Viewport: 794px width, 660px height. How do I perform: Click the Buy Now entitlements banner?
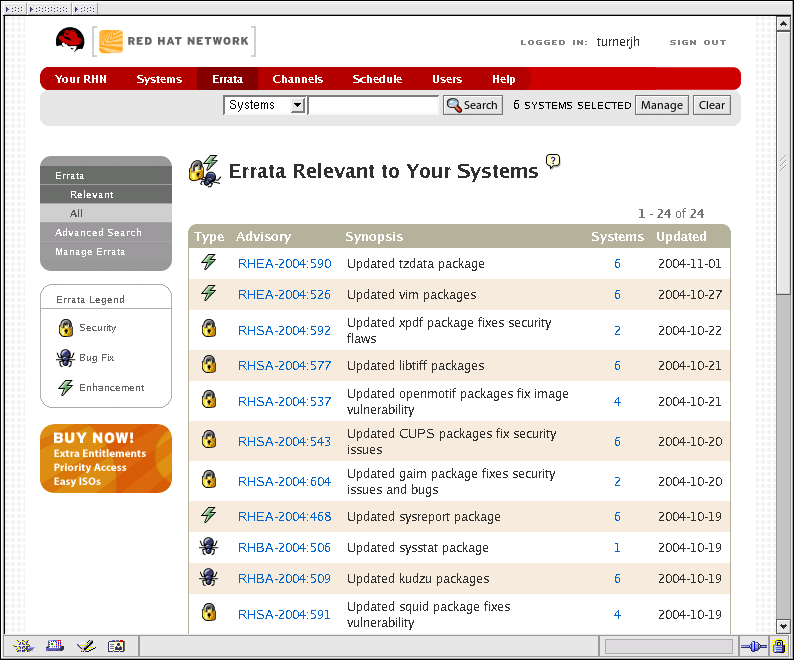pyautogui.click(x=106, y=458)
